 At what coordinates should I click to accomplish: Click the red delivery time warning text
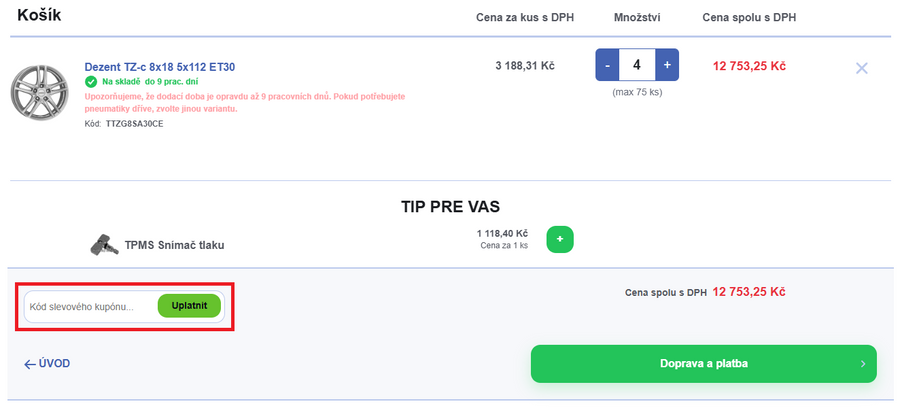[245, 101]
